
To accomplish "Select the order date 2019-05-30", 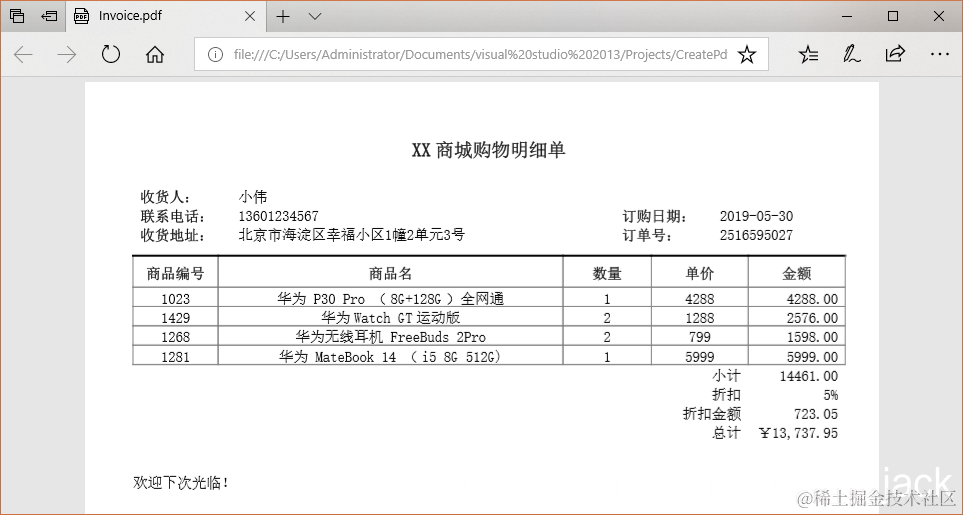I will click(x=756, y=216).
